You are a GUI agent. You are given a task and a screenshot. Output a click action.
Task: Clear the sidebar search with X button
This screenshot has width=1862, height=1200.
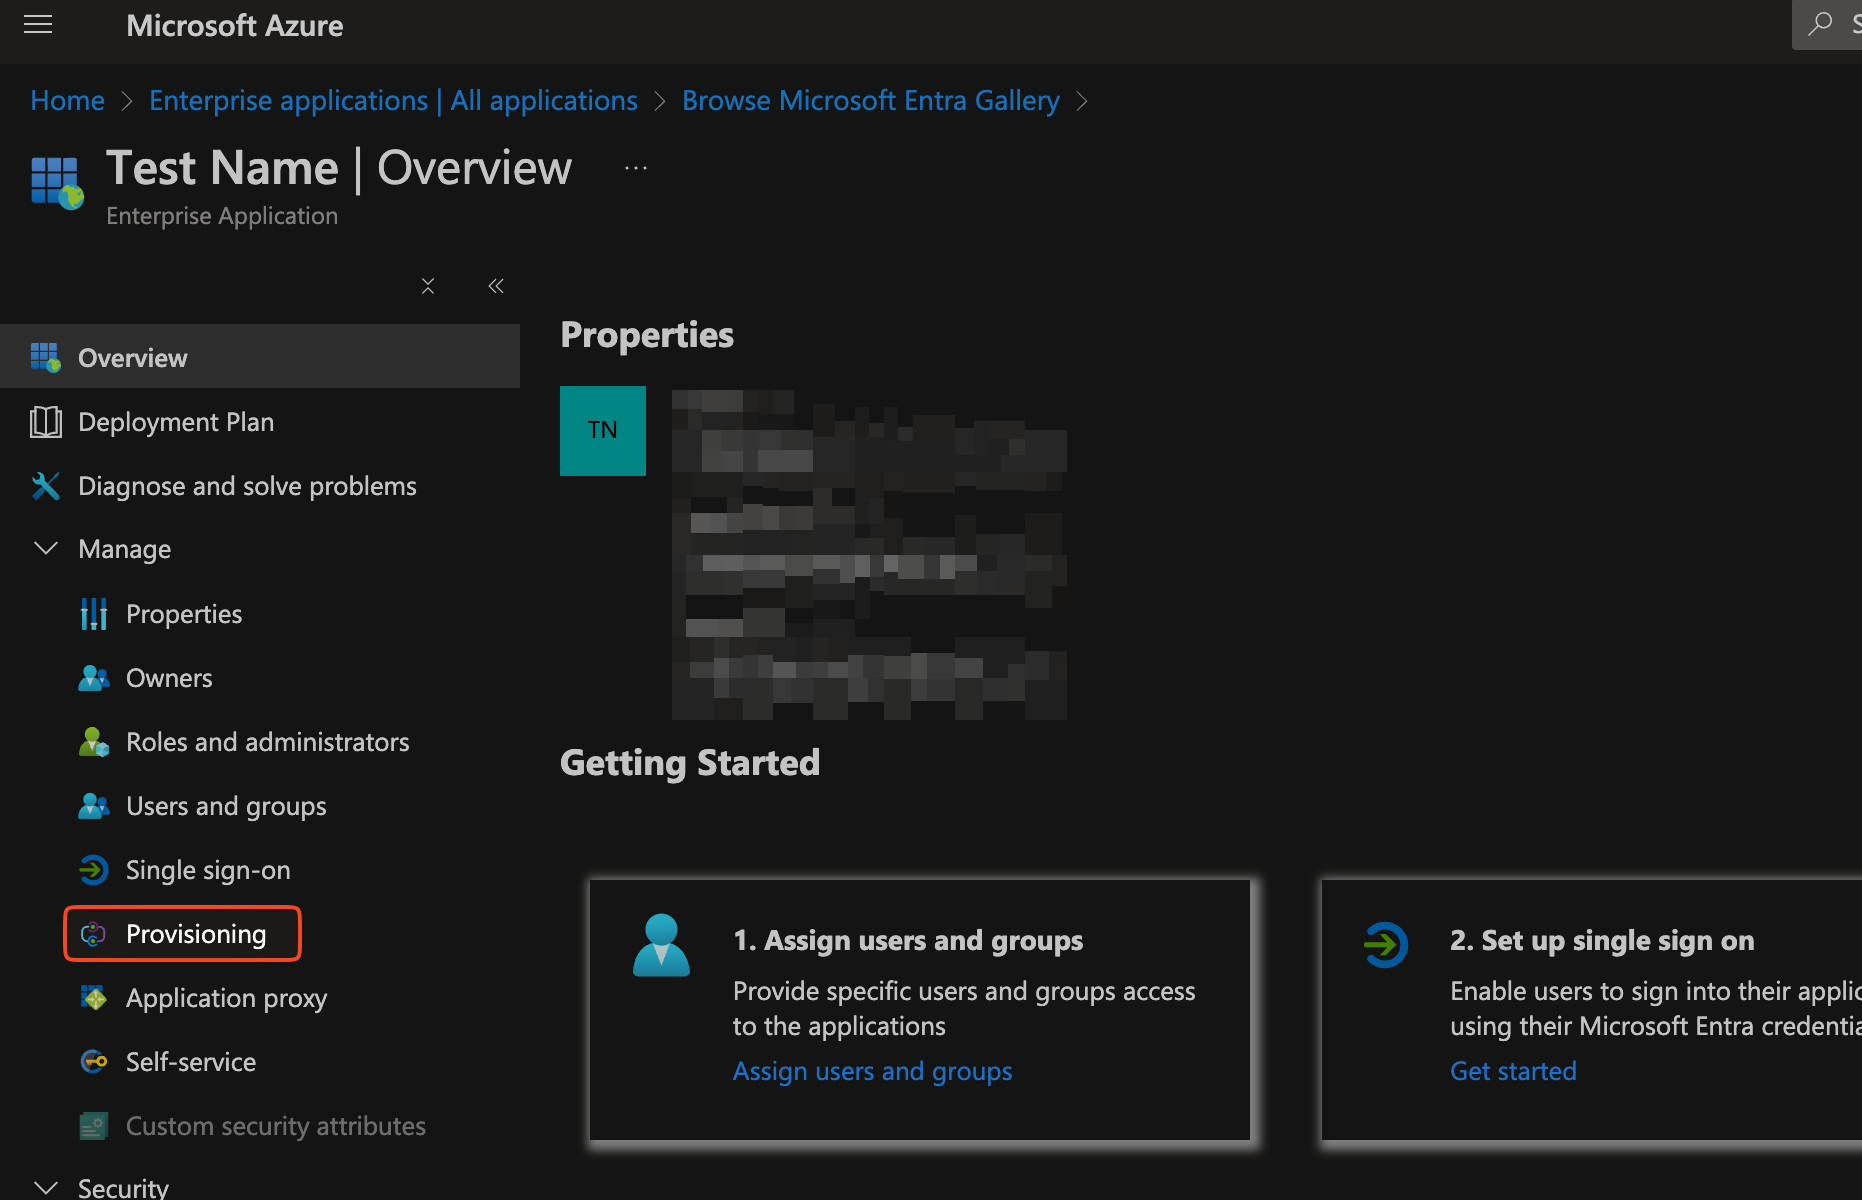tap(428, 286)
